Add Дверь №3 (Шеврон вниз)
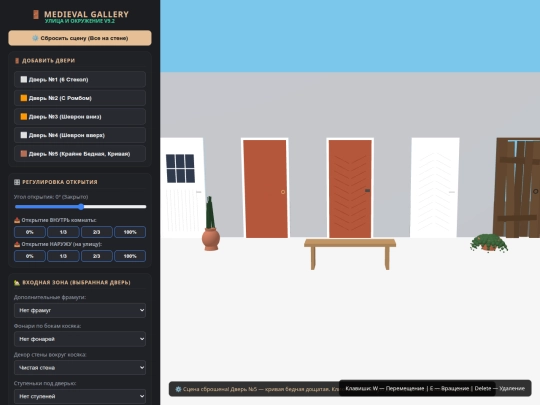The image size is (540, 405). pos(80,117)
